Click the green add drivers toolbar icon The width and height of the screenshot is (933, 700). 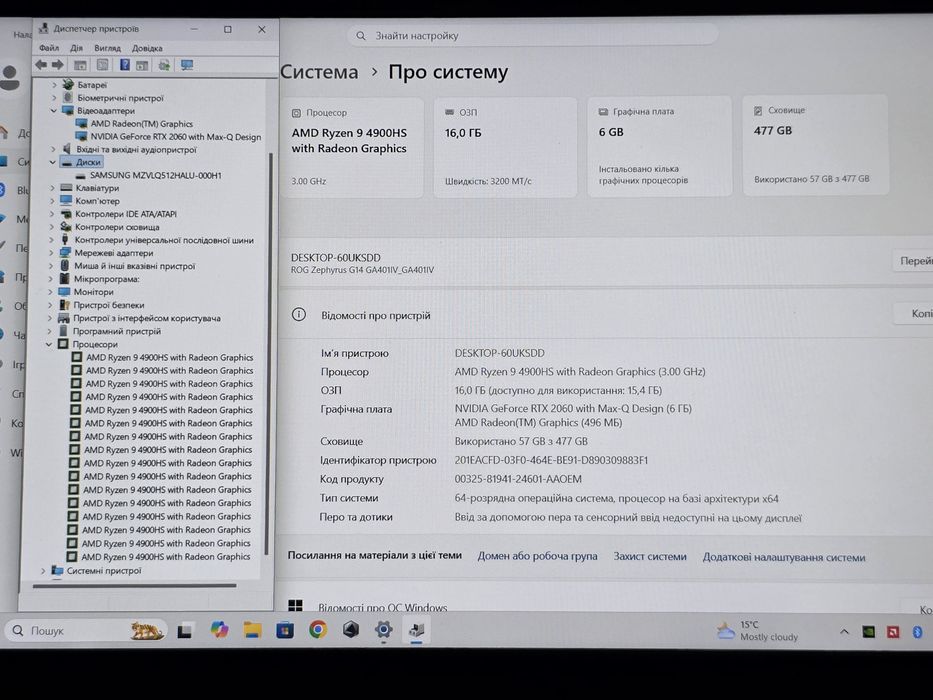point(164,65)
